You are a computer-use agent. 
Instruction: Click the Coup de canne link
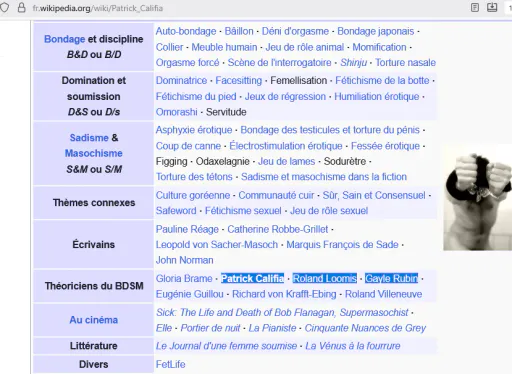pos(188,146)
